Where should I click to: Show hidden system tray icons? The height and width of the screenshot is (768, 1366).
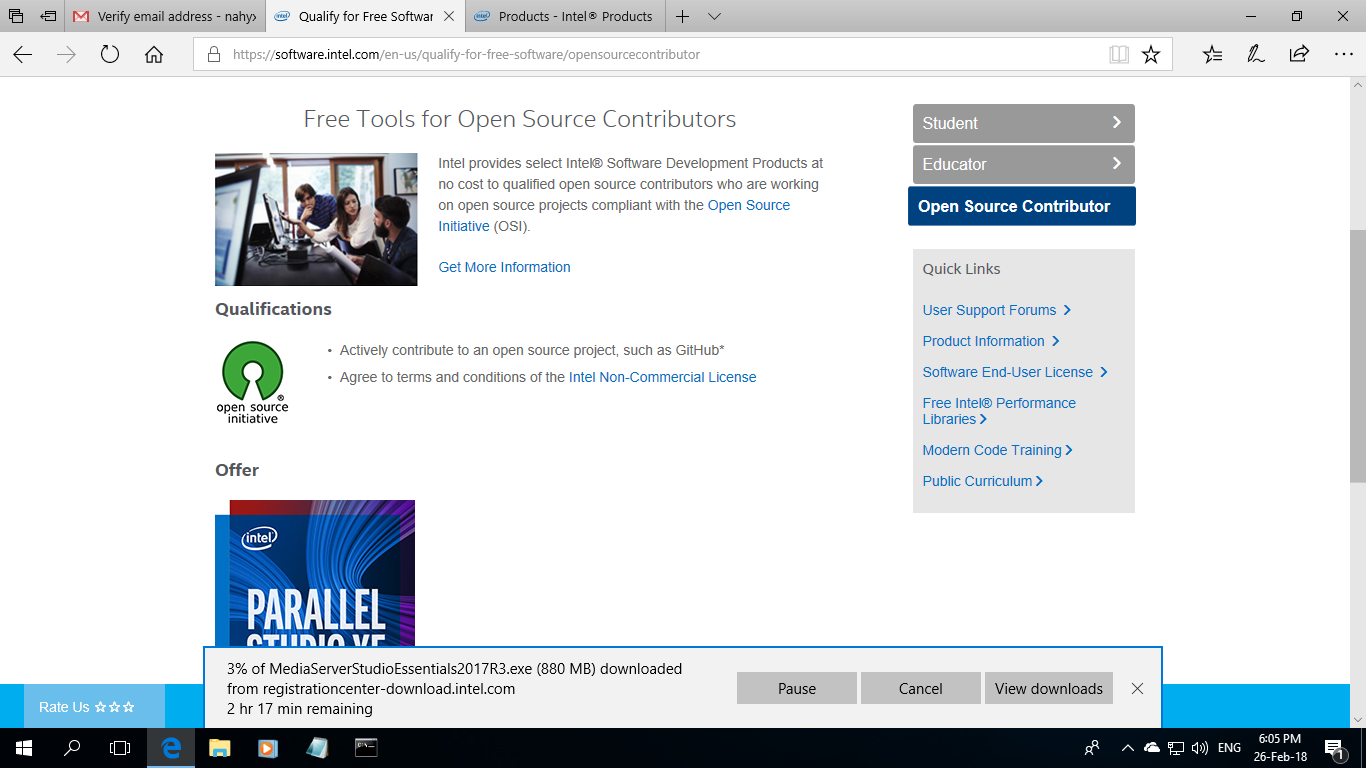pos(1128,748)
